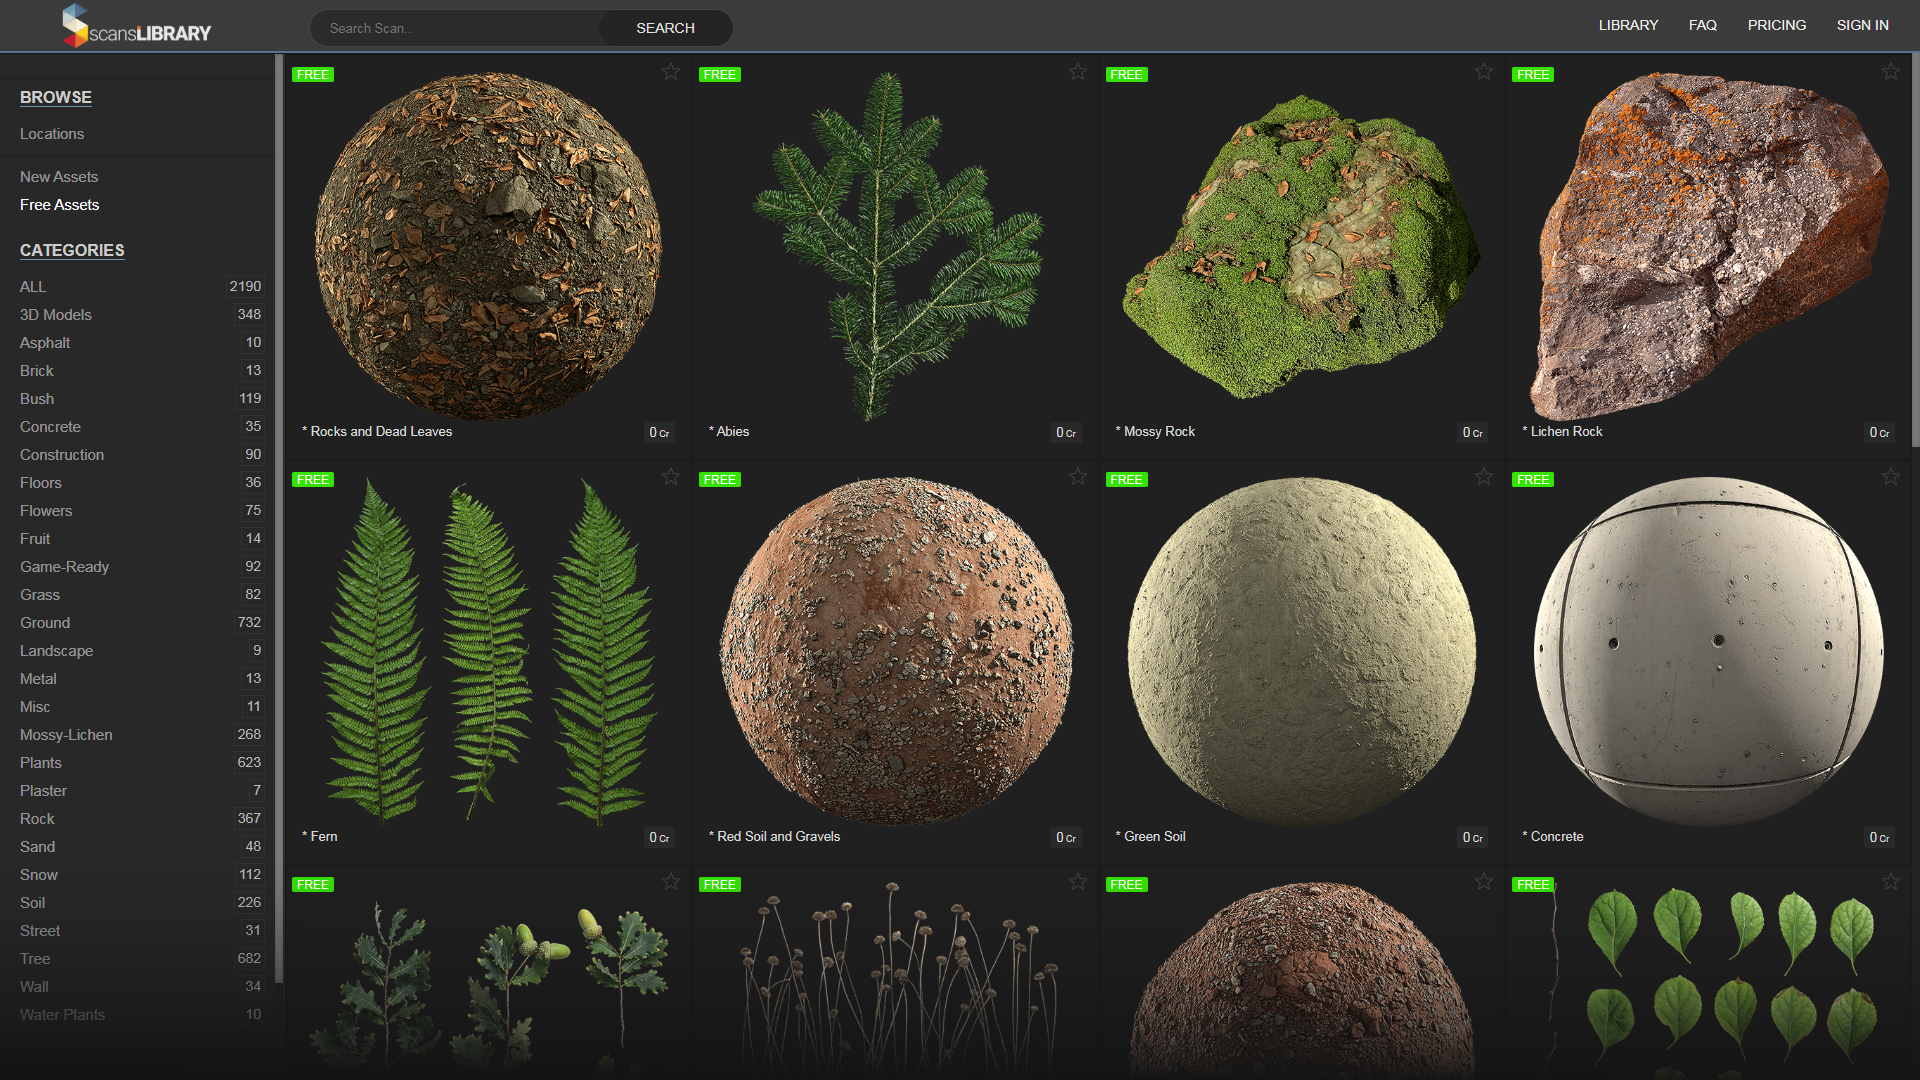Open the LIBRARY menu item
This screenshot has width=1920, height=1080.
[x=1628, y=25]
